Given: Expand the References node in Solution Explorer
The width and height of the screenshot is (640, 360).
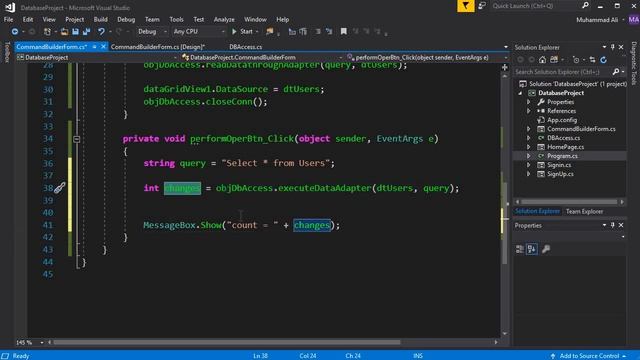Looking at the screenshot, I should pyautogui.click(x=529, y=111).
